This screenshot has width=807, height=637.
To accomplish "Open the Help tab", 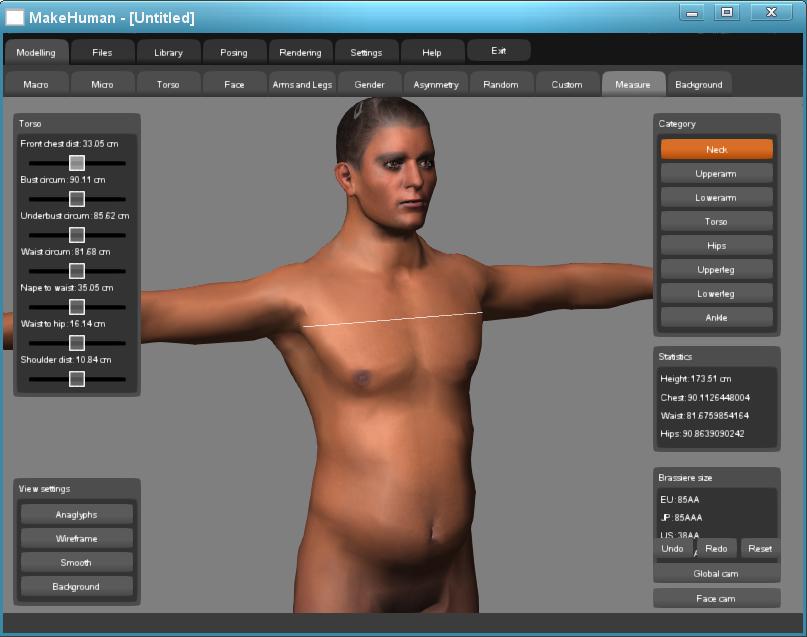I will tap(432, 52).
